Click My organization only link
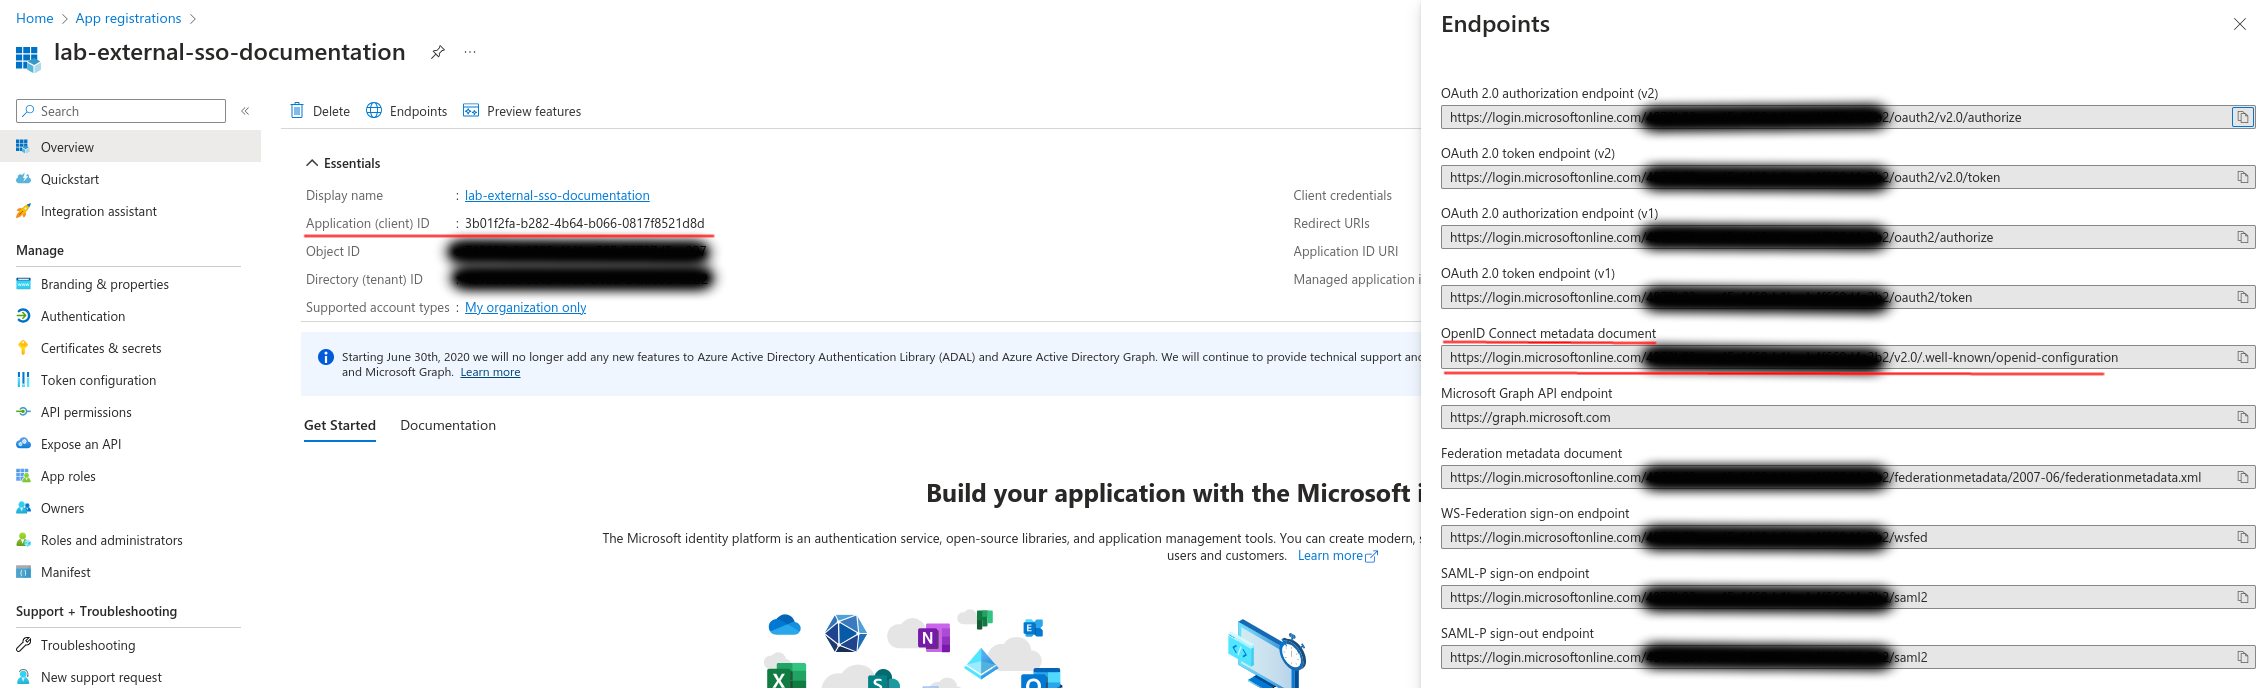 pyautogui.click(x=525, y=307)
